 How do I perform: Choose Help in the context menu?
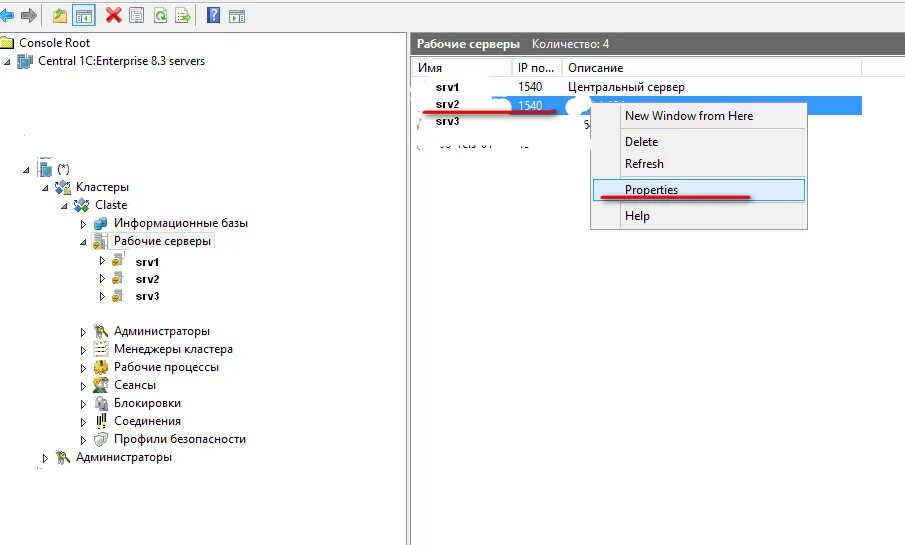coord(699,216)
